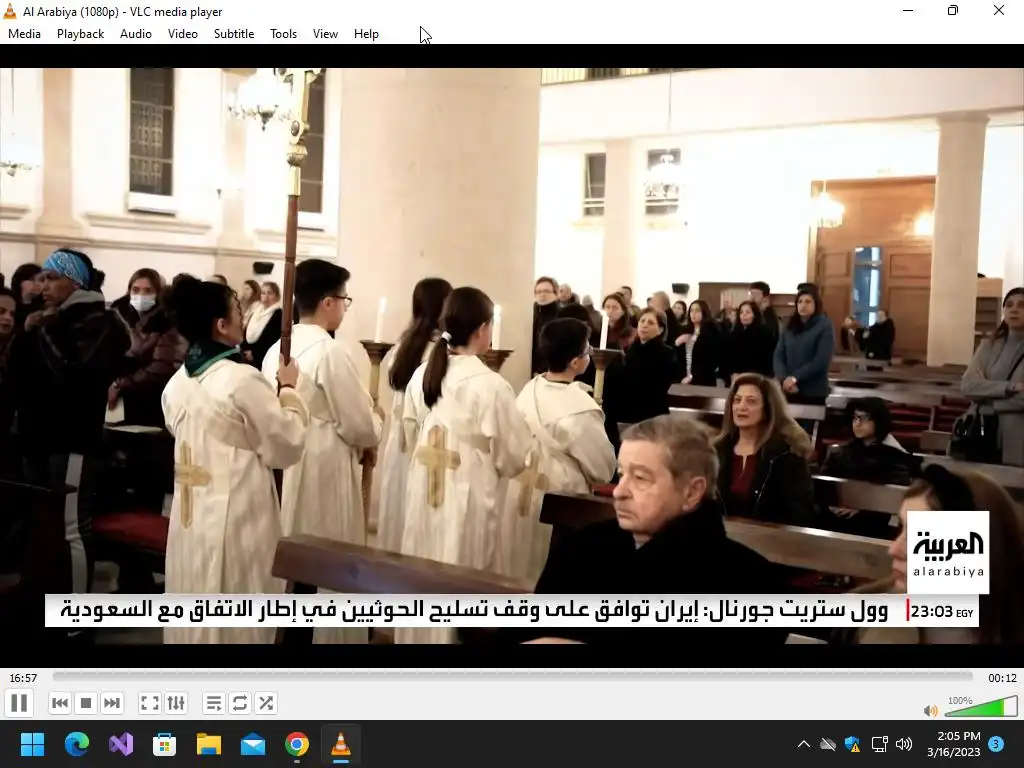The image size is (1024, 768).
Task: Toggle remaining time display 00:12
Action: pyautogui.click(x=1002, y=678)
